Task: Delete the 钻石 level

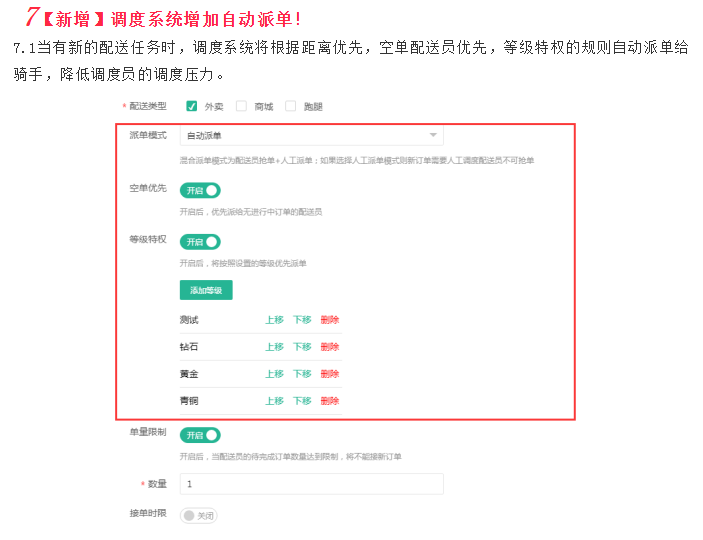Action: (x=330, y=347)
